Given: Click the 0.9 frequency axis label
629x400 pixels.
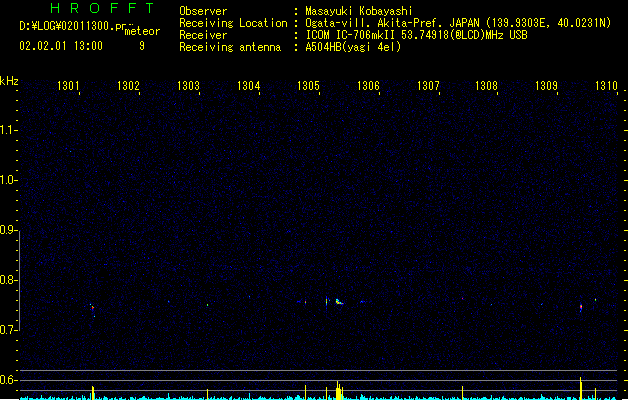Looking at the screenshot, I should pos(7,230).
